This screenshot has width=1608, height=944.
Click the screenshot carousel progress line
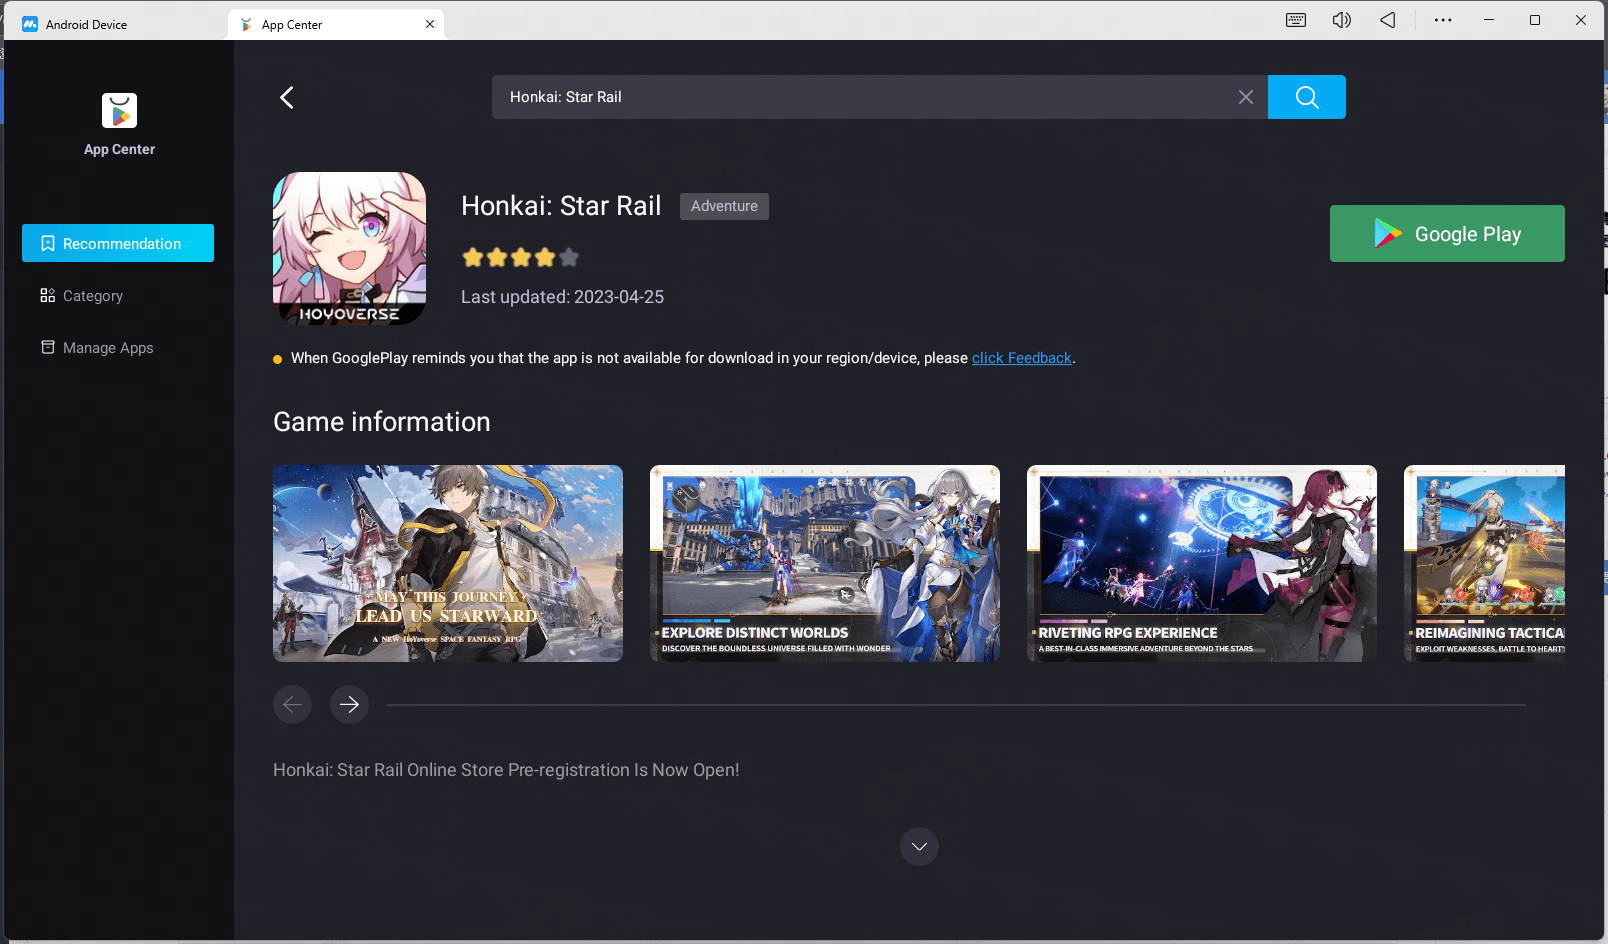[x=956, y=705]
